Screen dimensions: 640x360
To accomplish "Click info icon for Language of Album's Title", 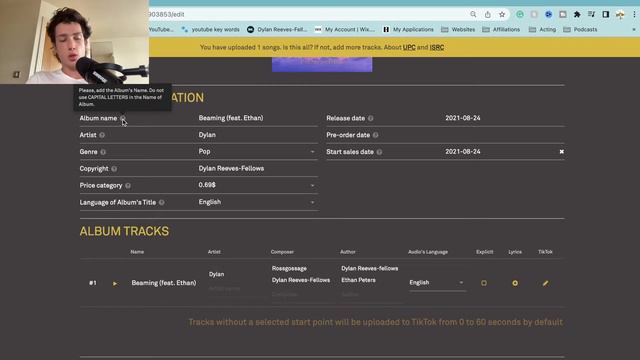I will [x=162, y=202].
